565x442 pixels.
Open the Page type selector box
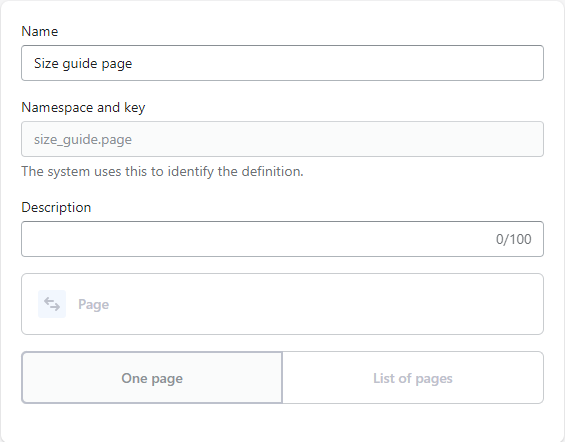282,304
